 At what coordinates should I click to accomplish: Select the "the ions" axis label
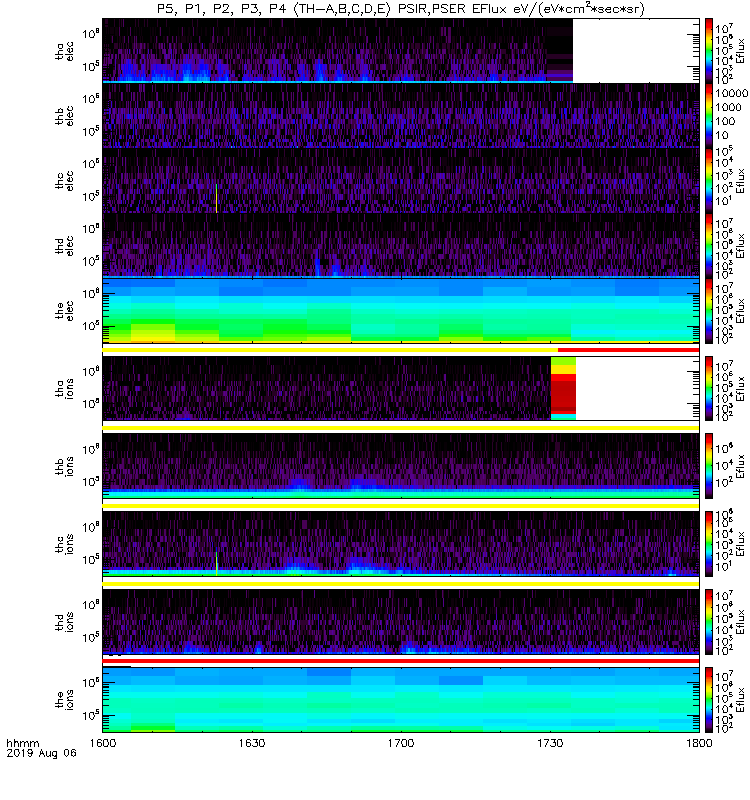64,699
